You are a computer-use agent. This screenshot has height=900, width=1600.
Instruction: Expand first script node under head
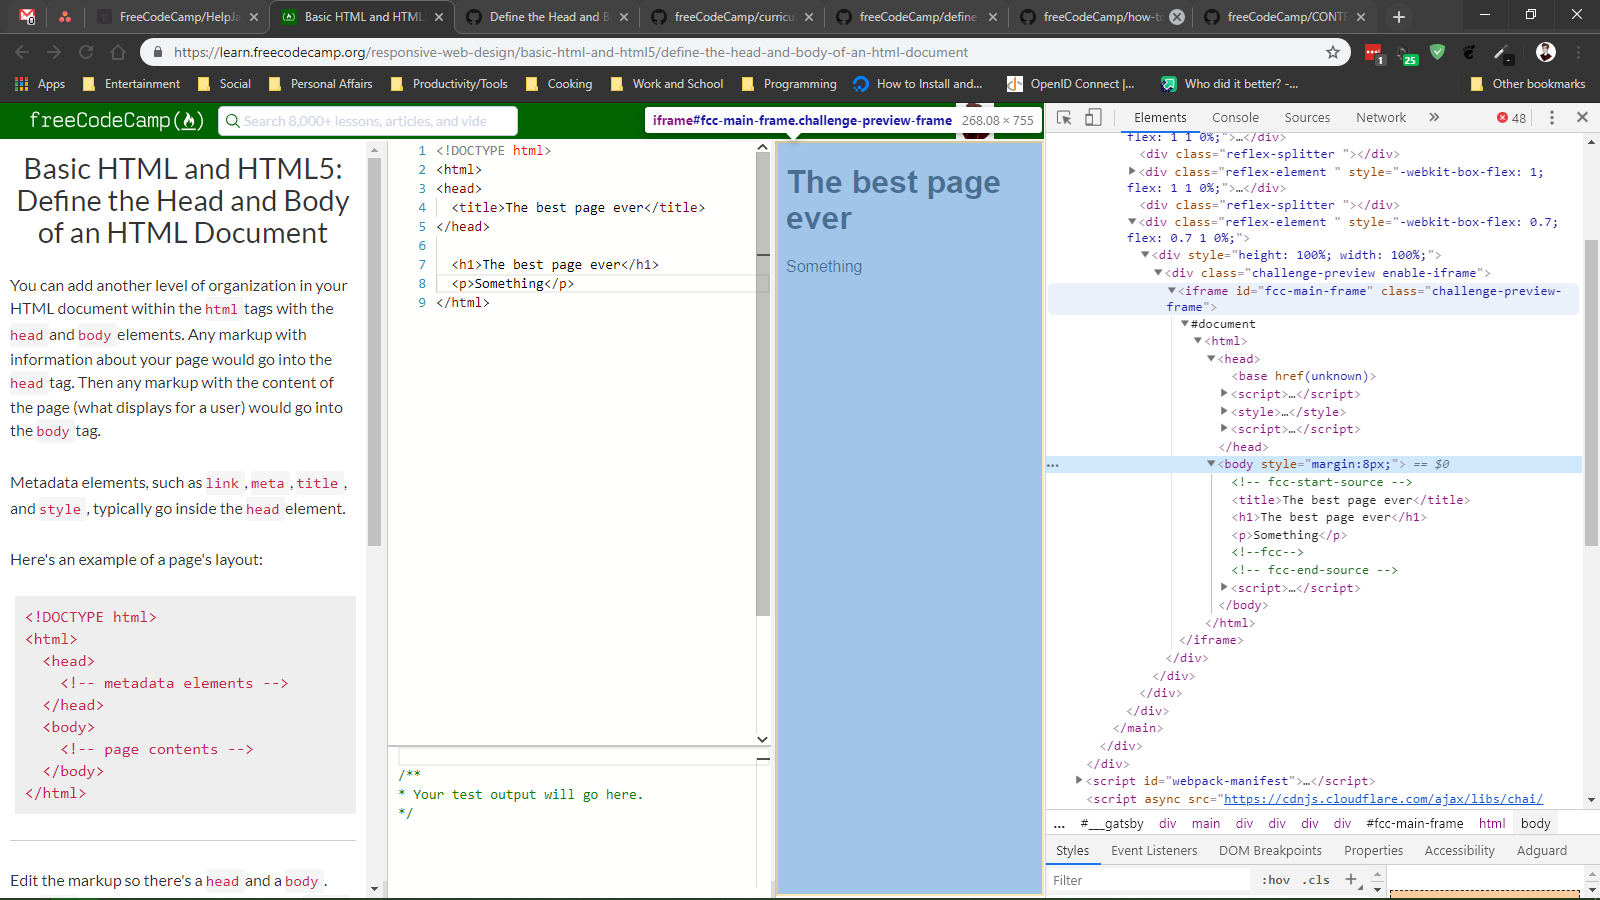(x=1224, y=394)
